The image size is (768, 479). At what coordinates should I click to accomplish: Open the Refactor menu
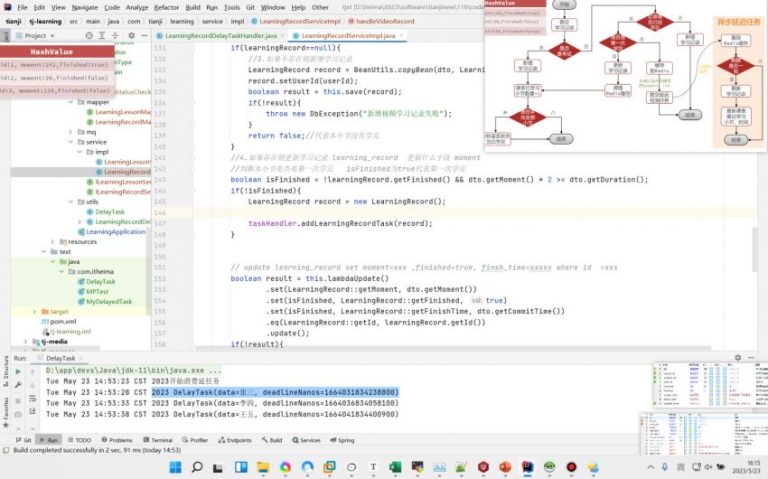click(x=166, y=7)
